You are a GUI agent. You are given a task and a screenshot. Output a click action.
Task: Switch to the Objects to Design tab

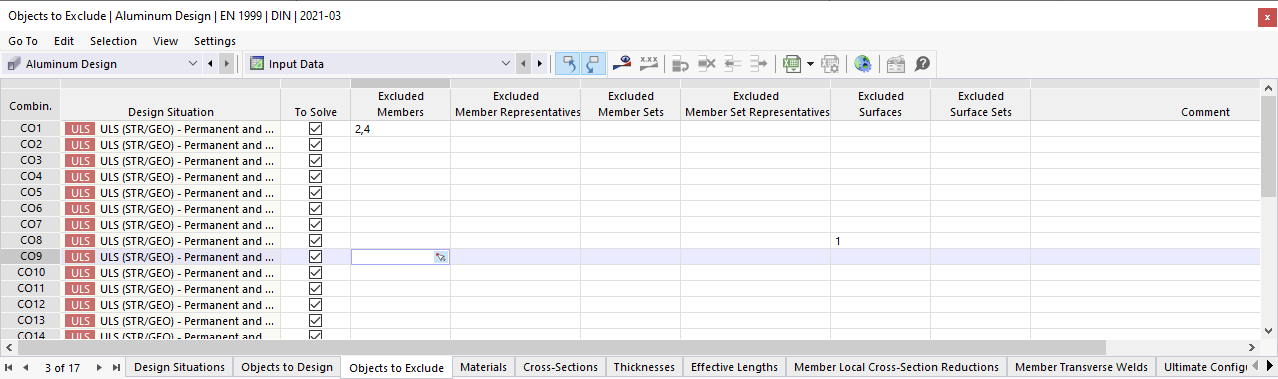pyautogui.click(x=287, y=367)
